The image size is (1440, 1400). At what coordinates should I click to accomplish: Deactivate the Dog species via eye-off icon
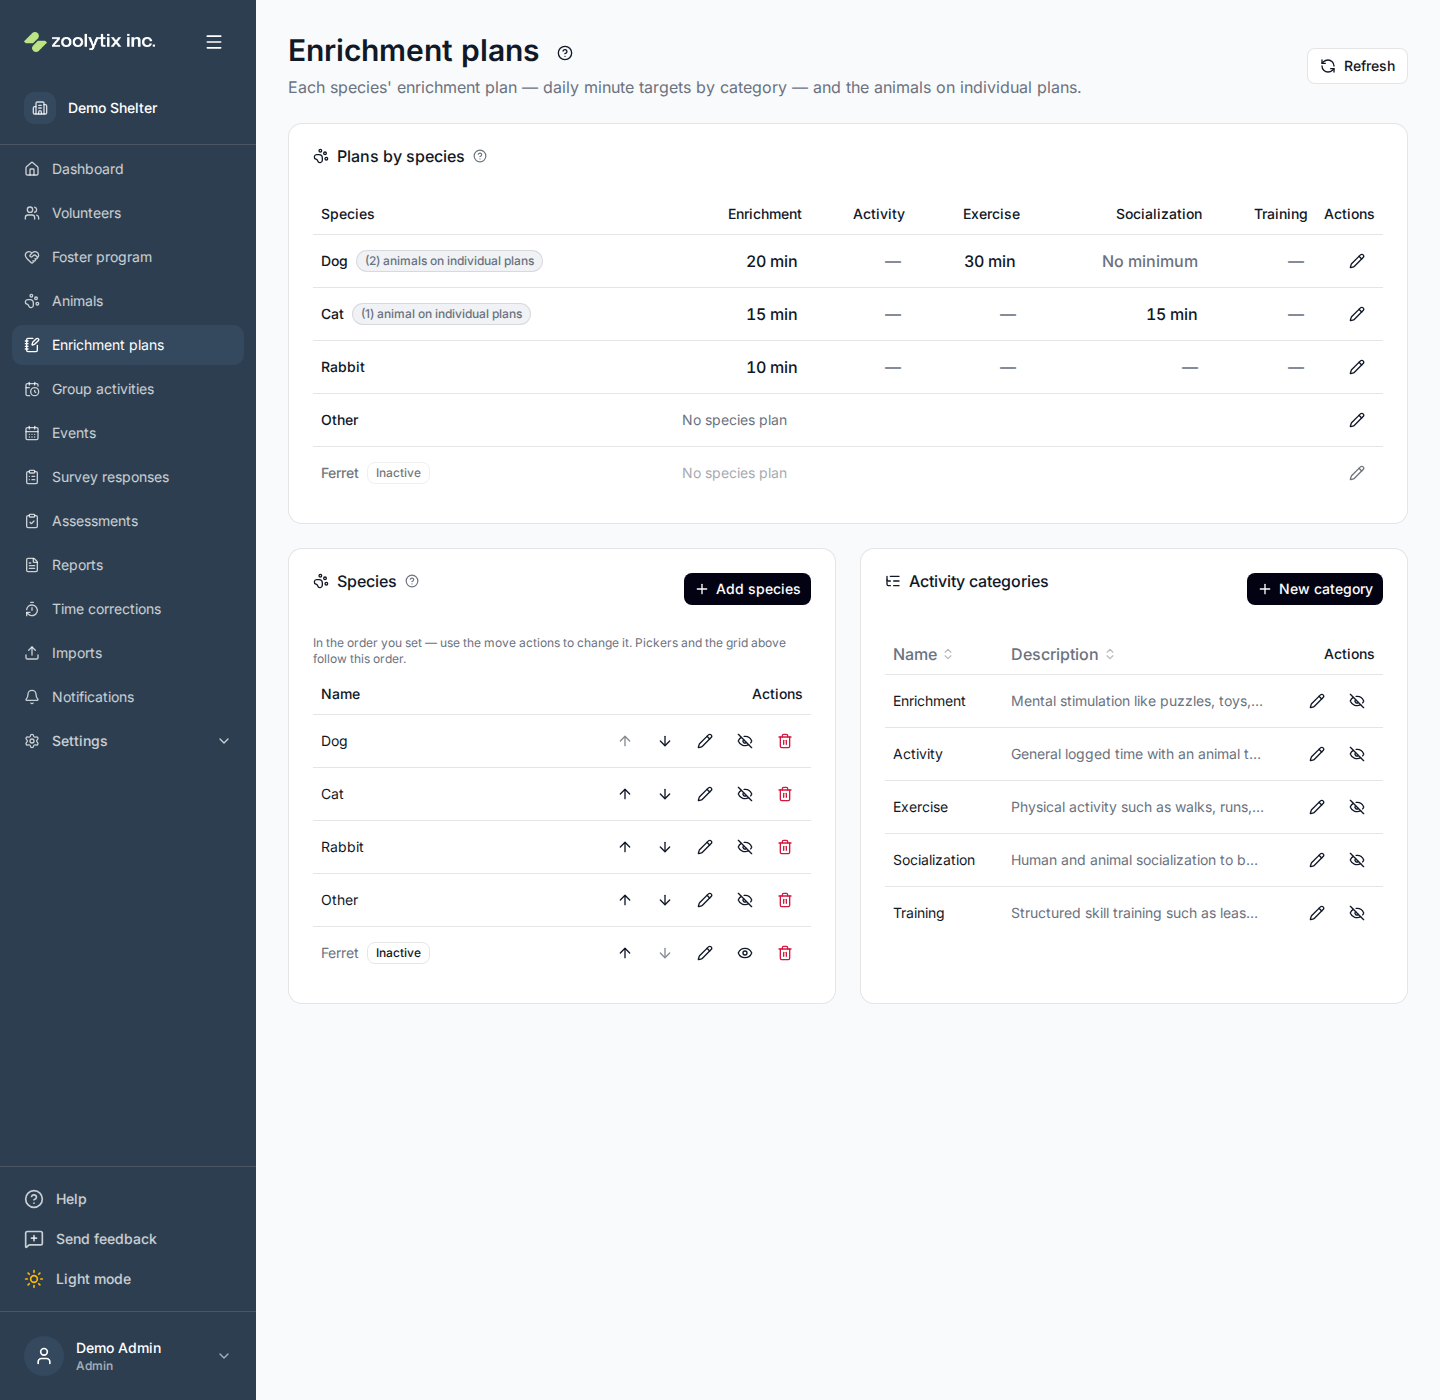745,741
